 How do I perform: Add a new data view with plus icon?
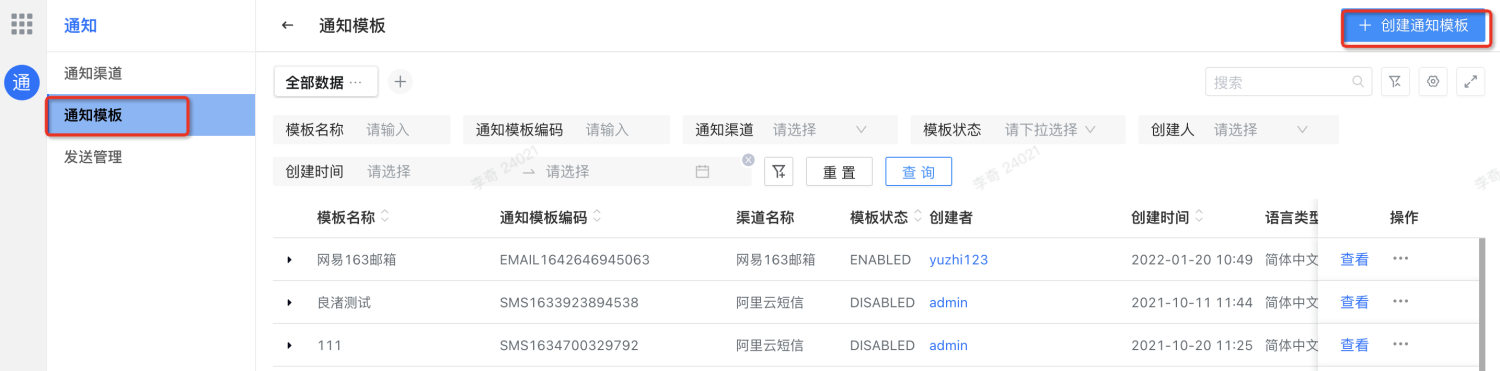pos(399,82)
